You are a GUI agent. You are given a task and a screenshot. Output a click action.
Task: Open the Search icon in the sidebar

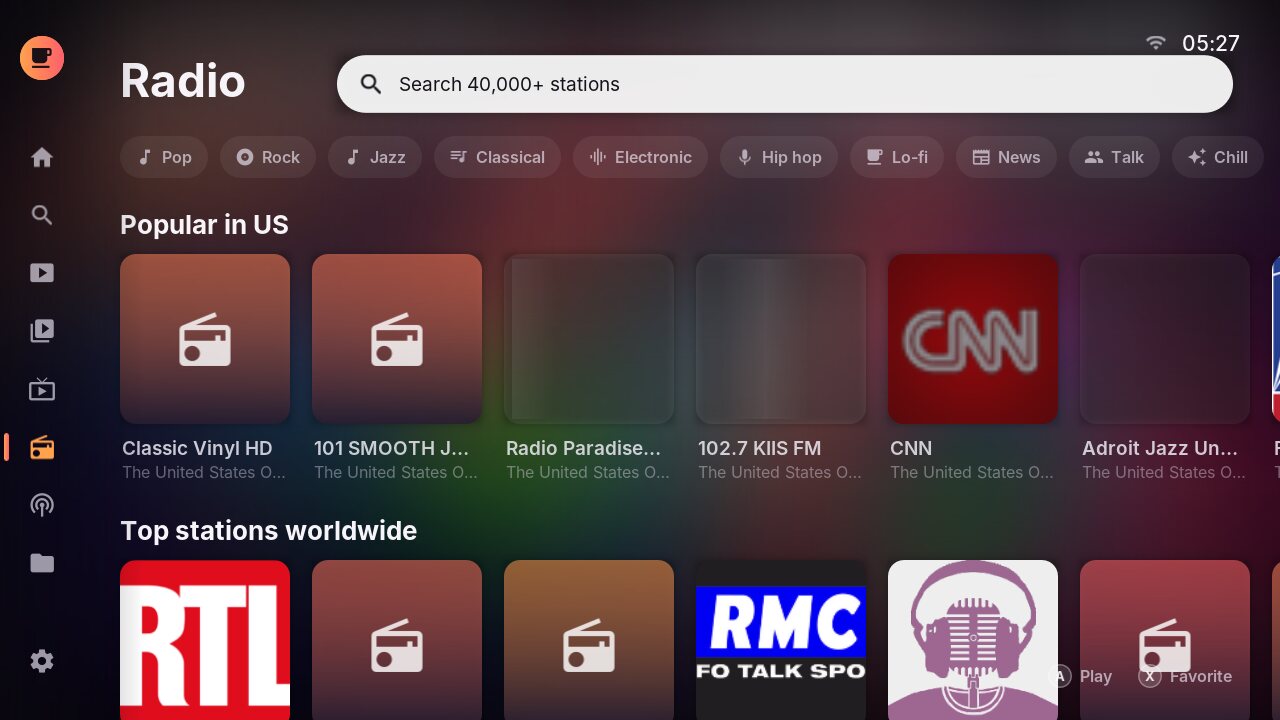[42, 215]
